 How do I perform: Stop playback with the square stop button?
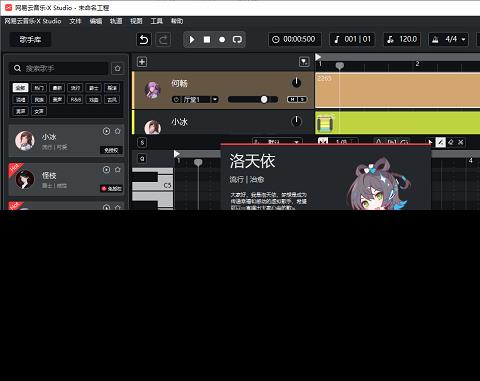pyautogui.click(x=207, y=40)
